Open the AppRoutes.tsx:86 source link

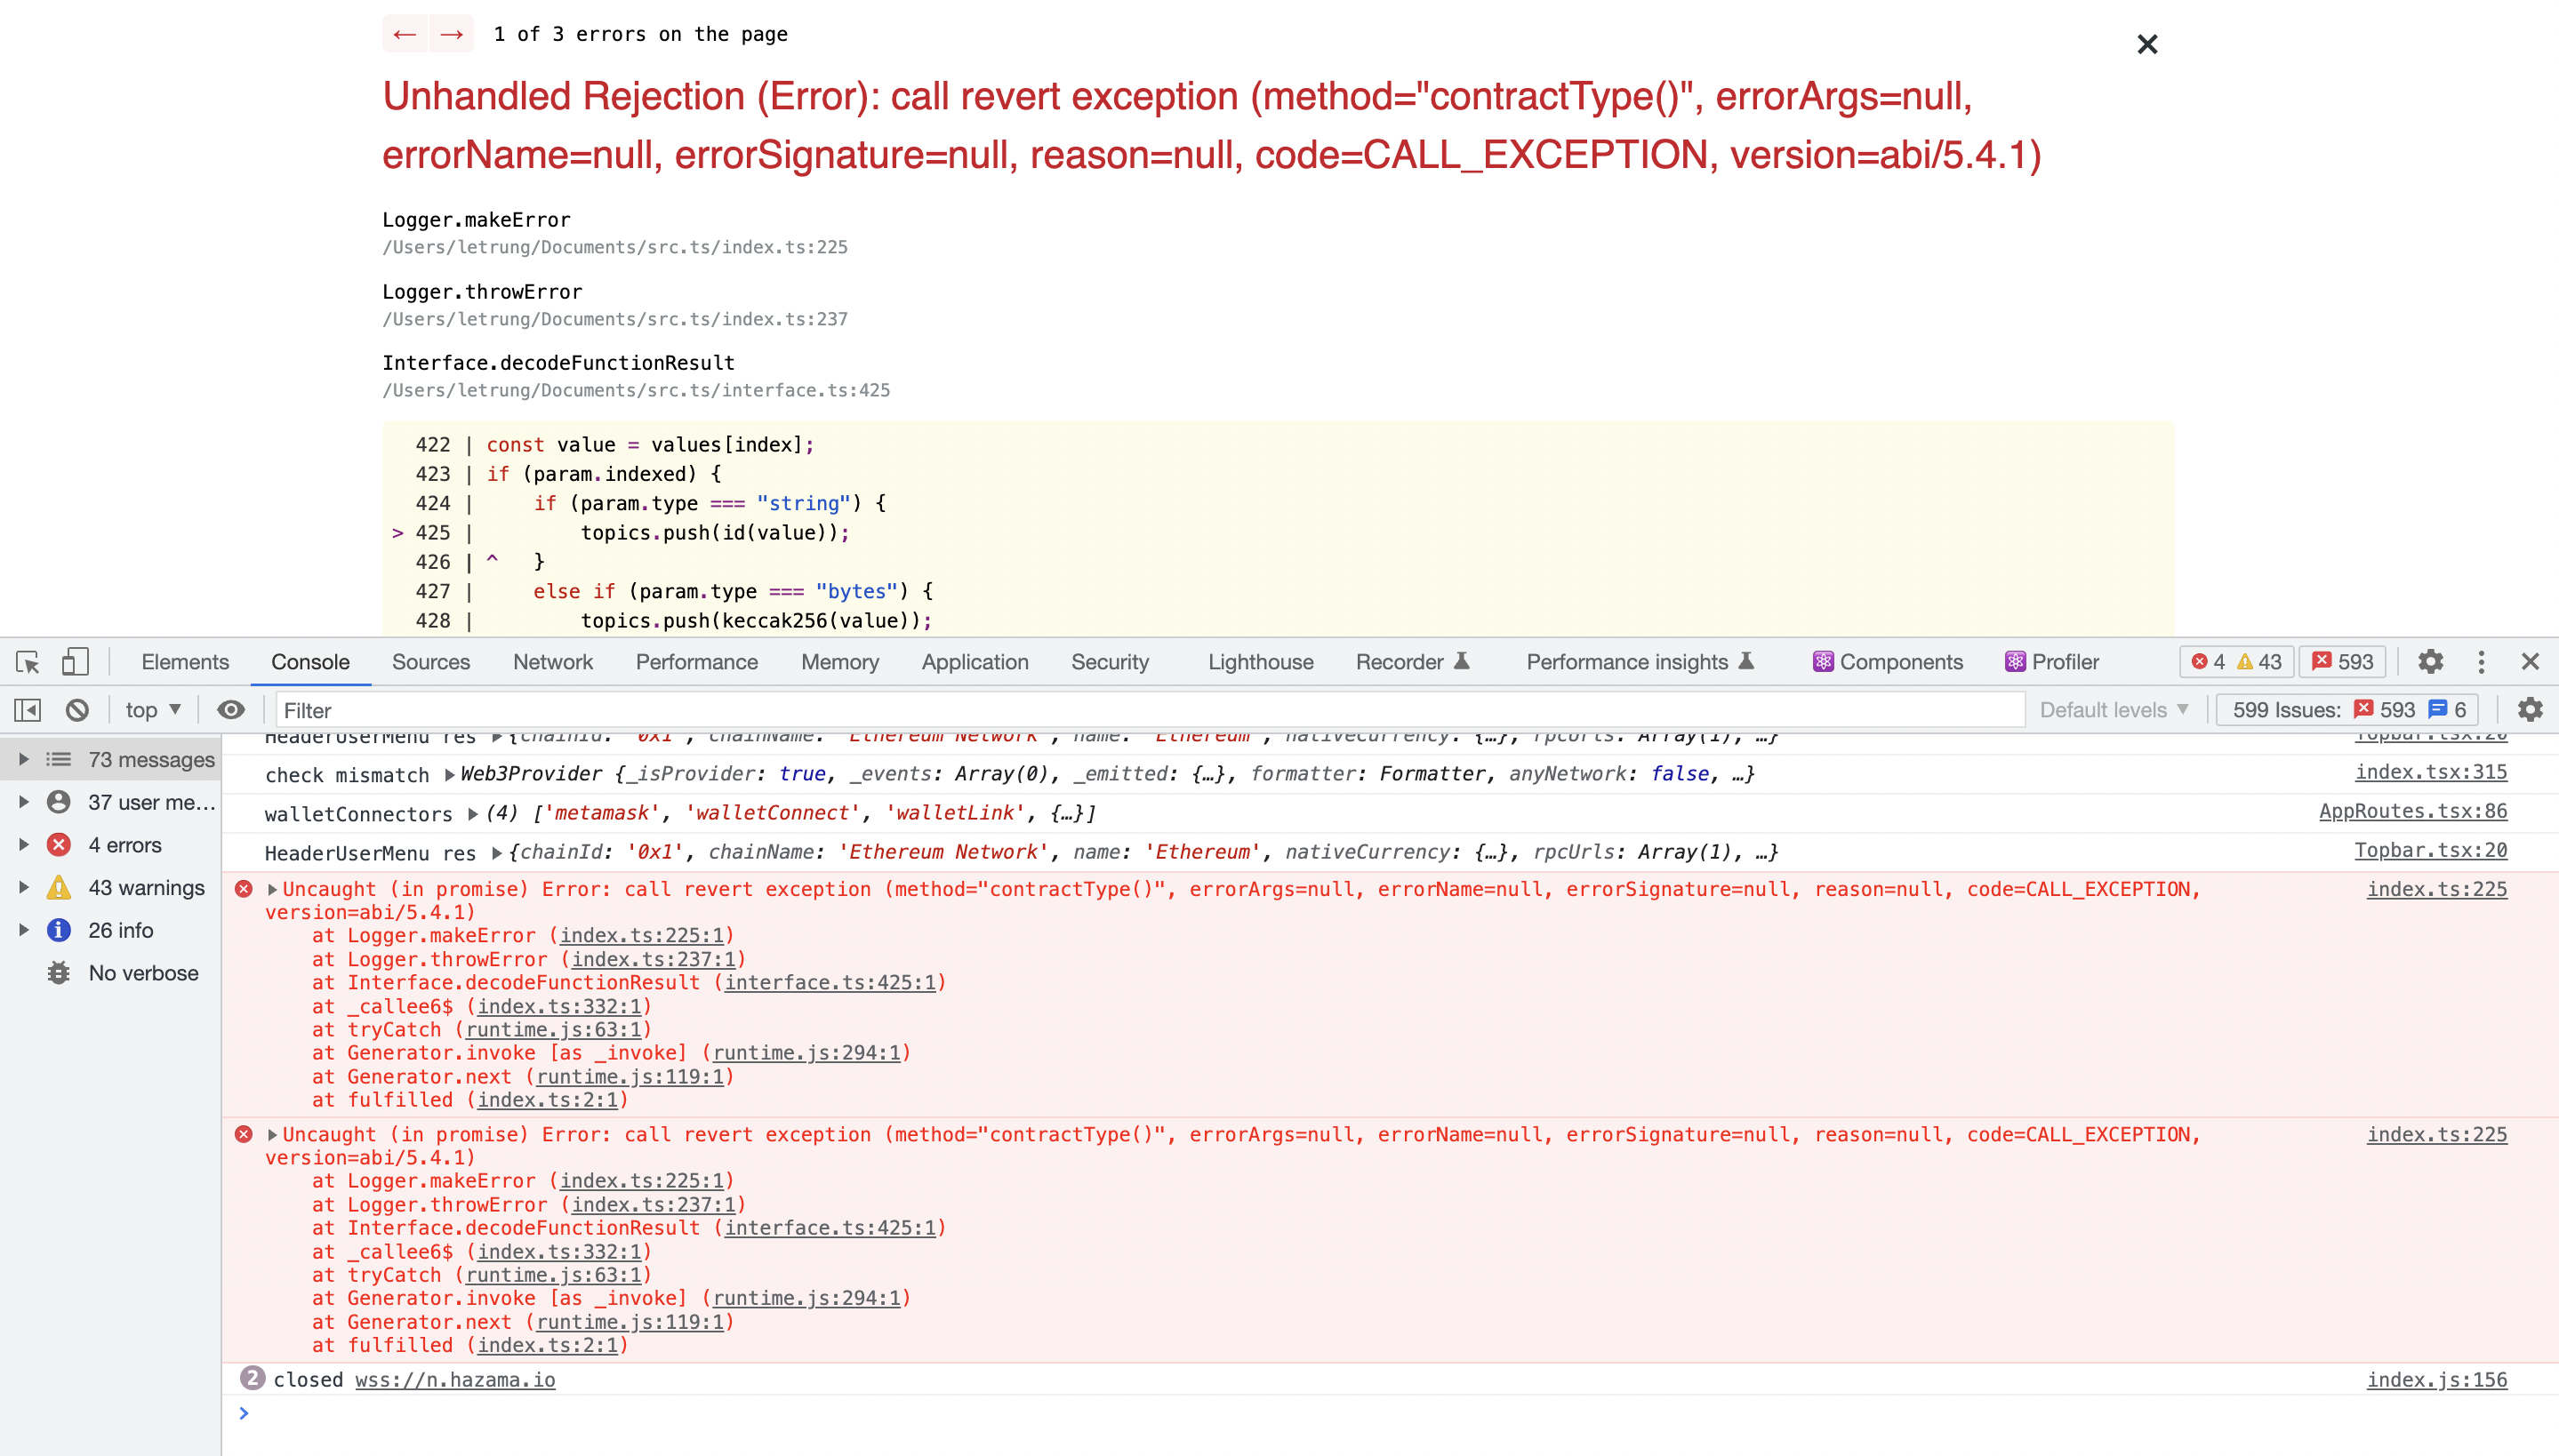(x=2412, y=811)
